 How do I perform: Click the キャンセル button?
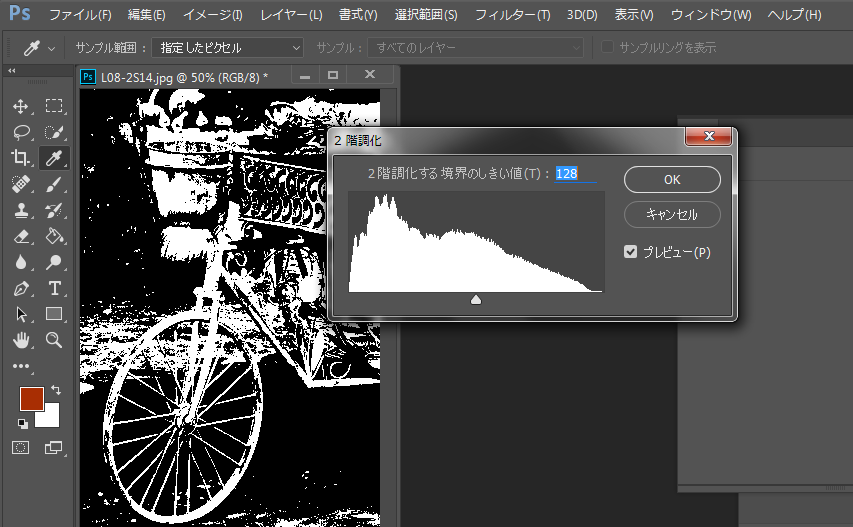coord(672,214)
